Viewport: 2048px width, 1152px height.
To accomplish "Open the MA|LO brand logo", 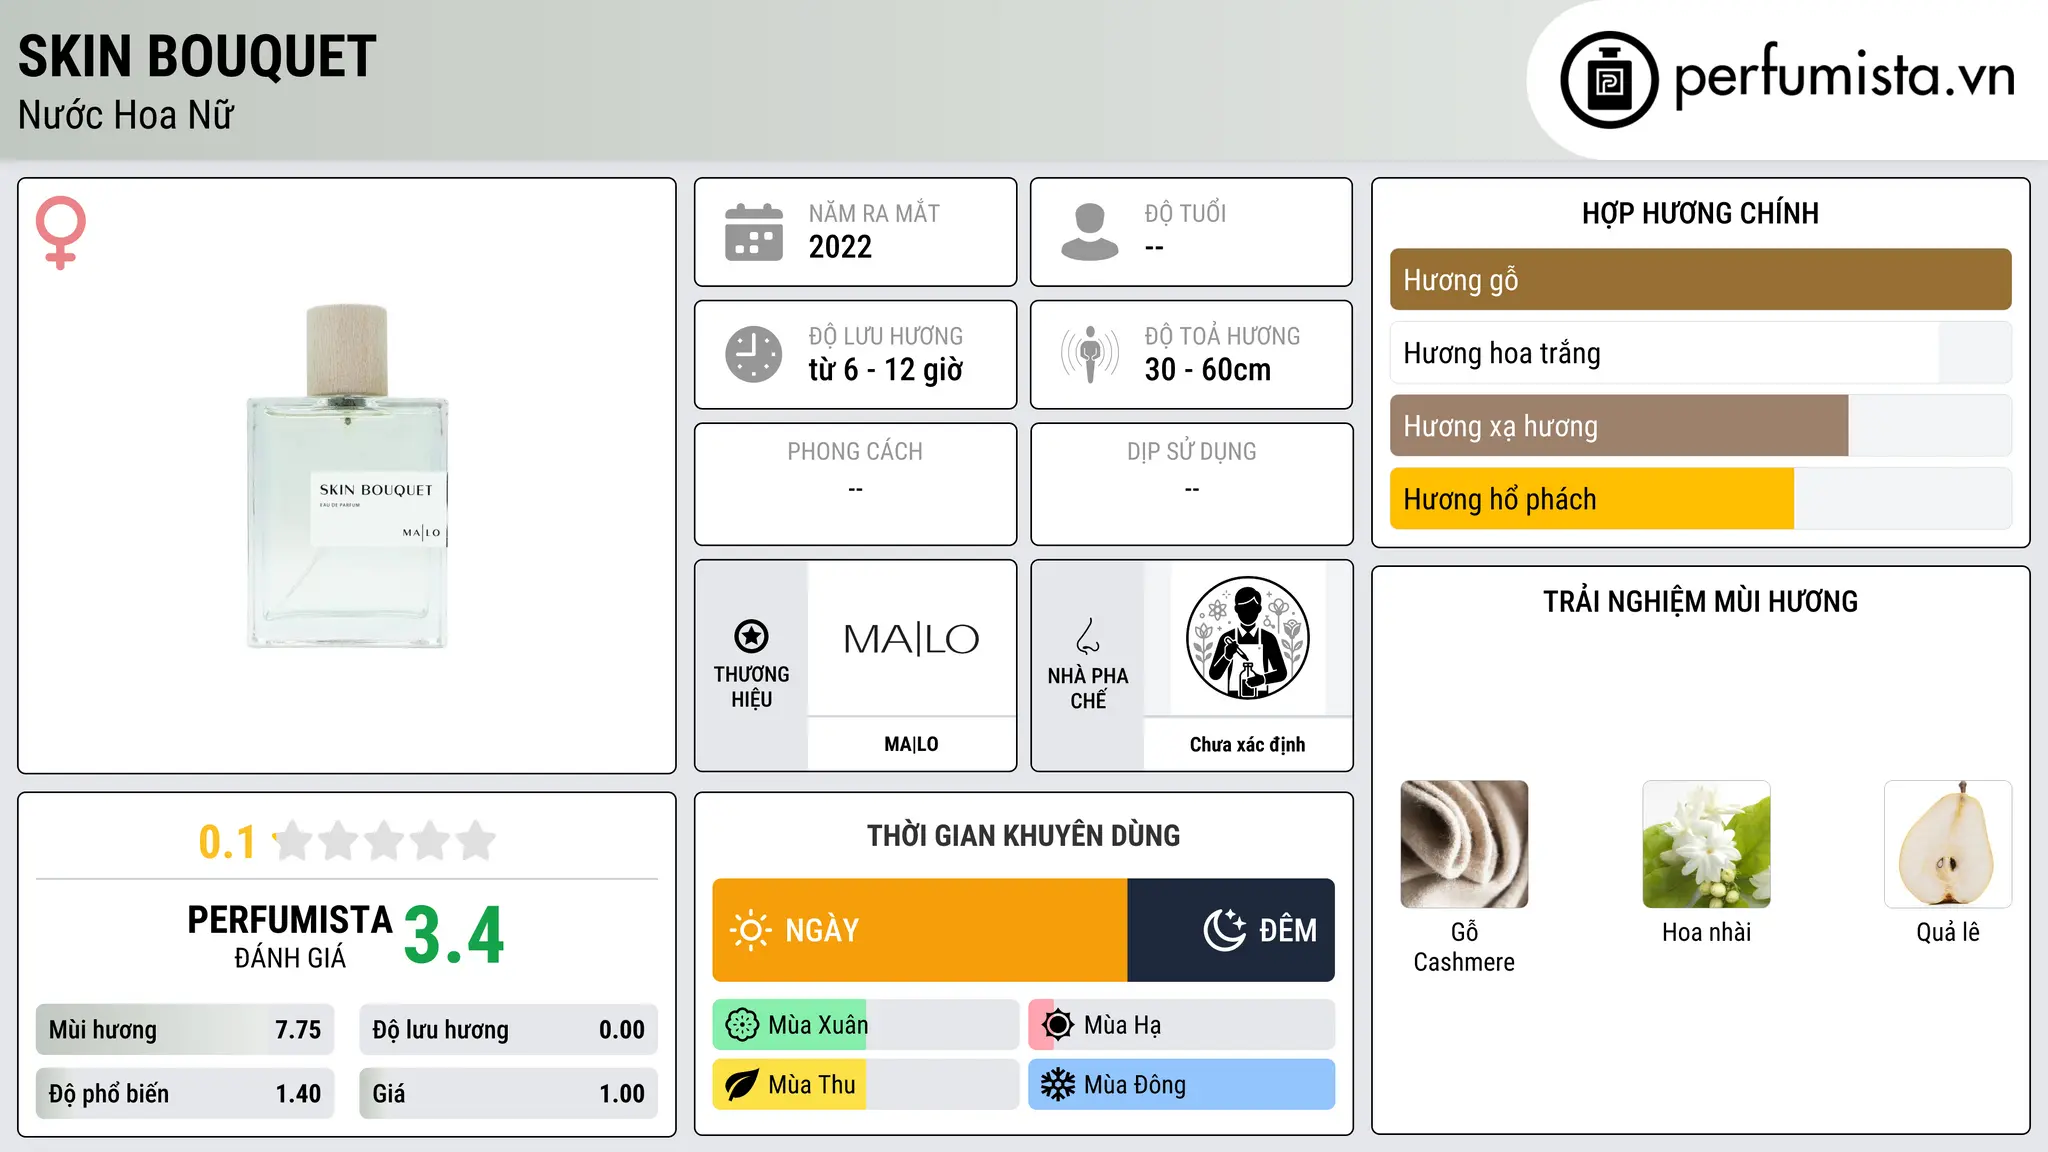I will (x=911, y=639).
